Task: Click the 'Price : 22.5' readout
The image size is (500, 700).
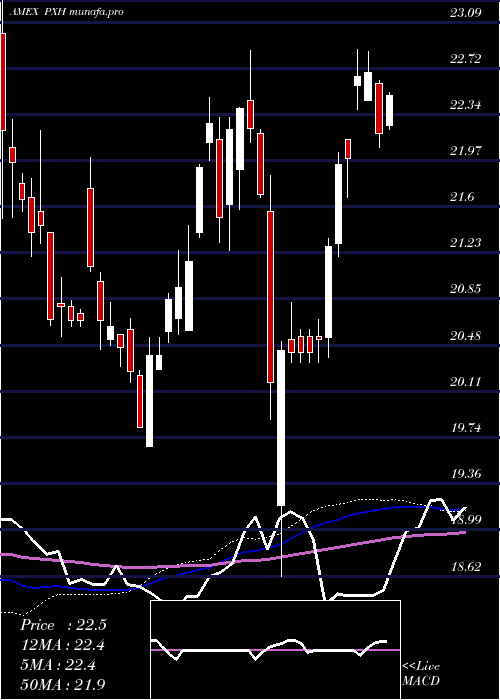Action: 63,625
